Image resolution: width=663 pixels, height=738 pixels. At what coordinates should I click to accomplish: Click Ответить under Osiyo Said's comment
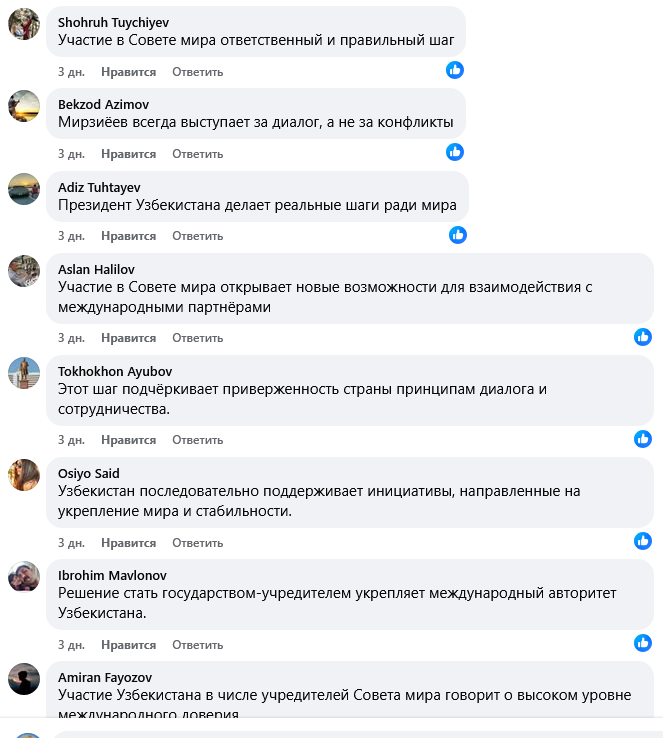[197, 542]
